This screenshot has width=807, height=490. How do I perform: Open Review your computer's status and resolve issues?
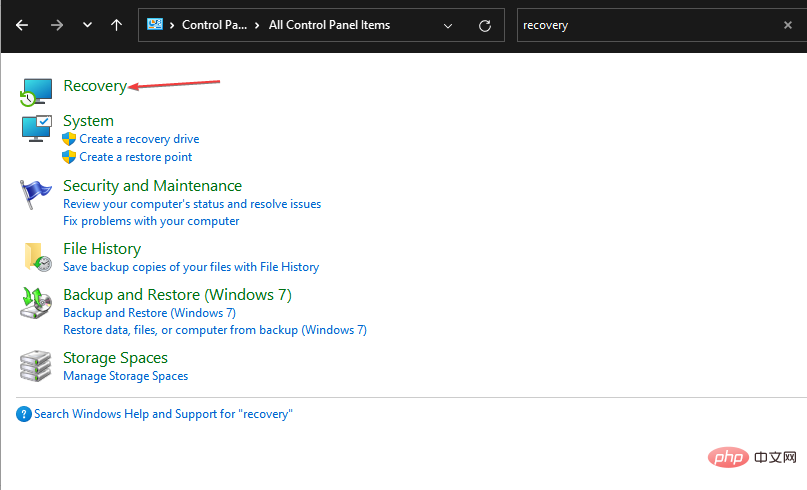pyautogui.click(x=192, y=204)
